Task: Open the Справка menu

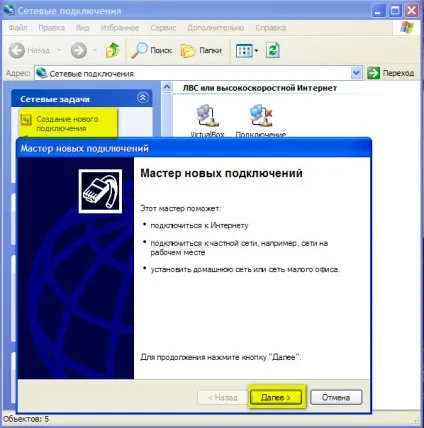Action: tap(271, 28)
